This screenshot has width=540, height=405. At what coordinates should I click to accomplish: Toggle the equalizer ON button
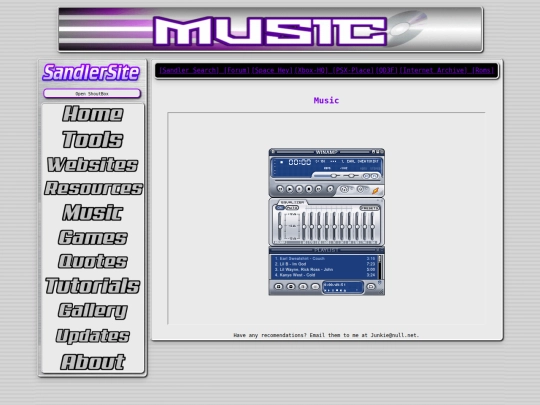pos(280,208)
